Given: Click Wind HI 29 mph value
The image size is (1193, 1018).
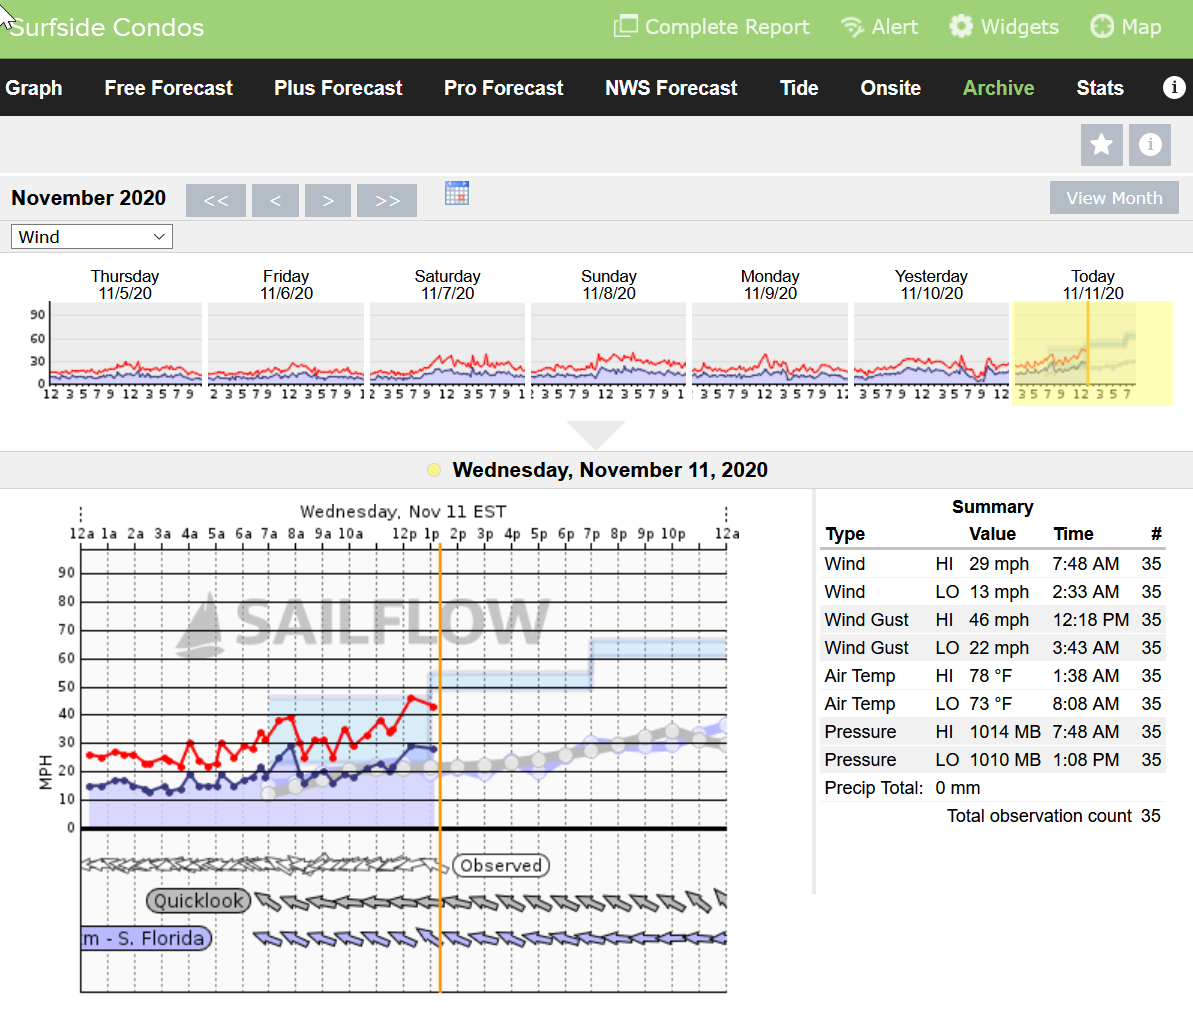Looking at the screenshot, I should [998, 564].
